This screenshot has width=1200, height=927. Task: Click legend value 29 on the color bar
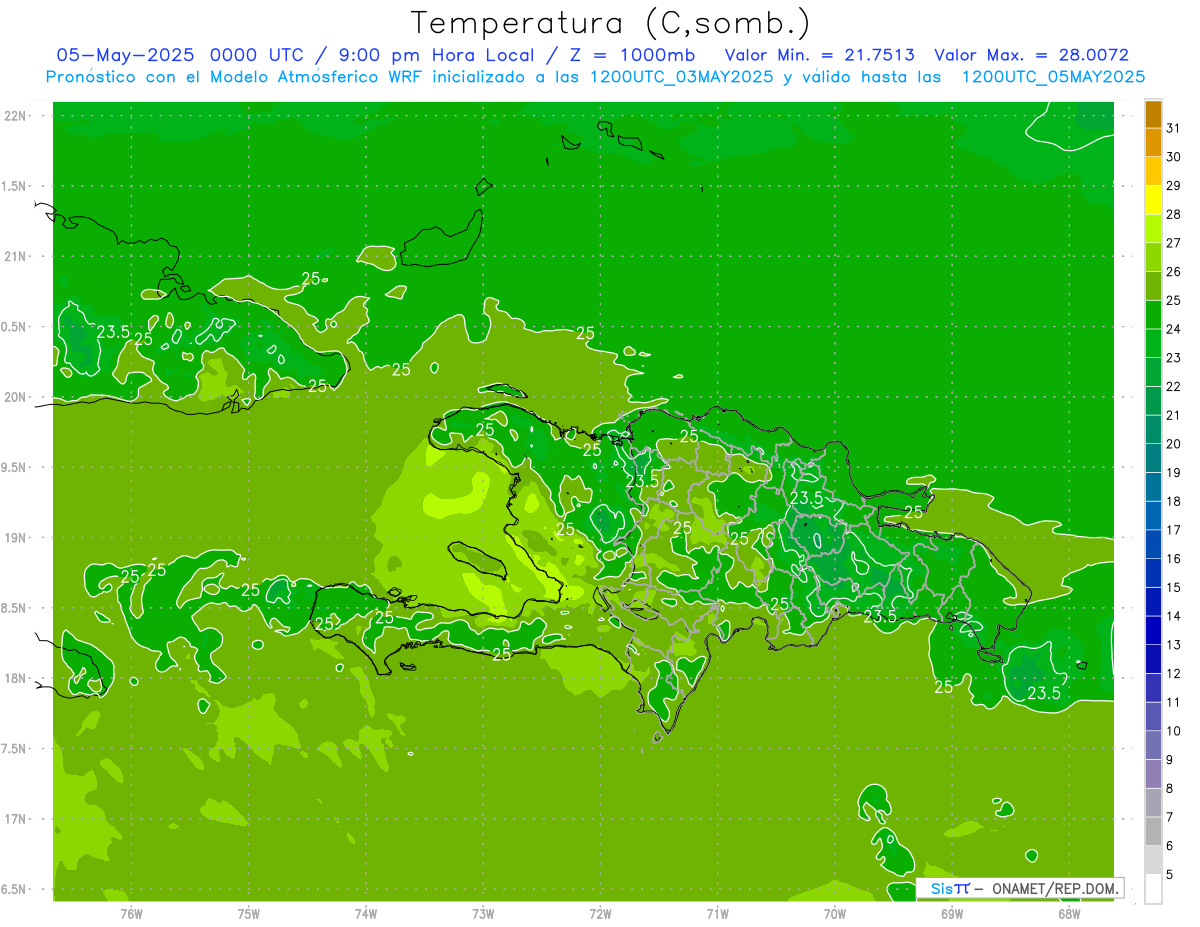tap(1174, 185)
